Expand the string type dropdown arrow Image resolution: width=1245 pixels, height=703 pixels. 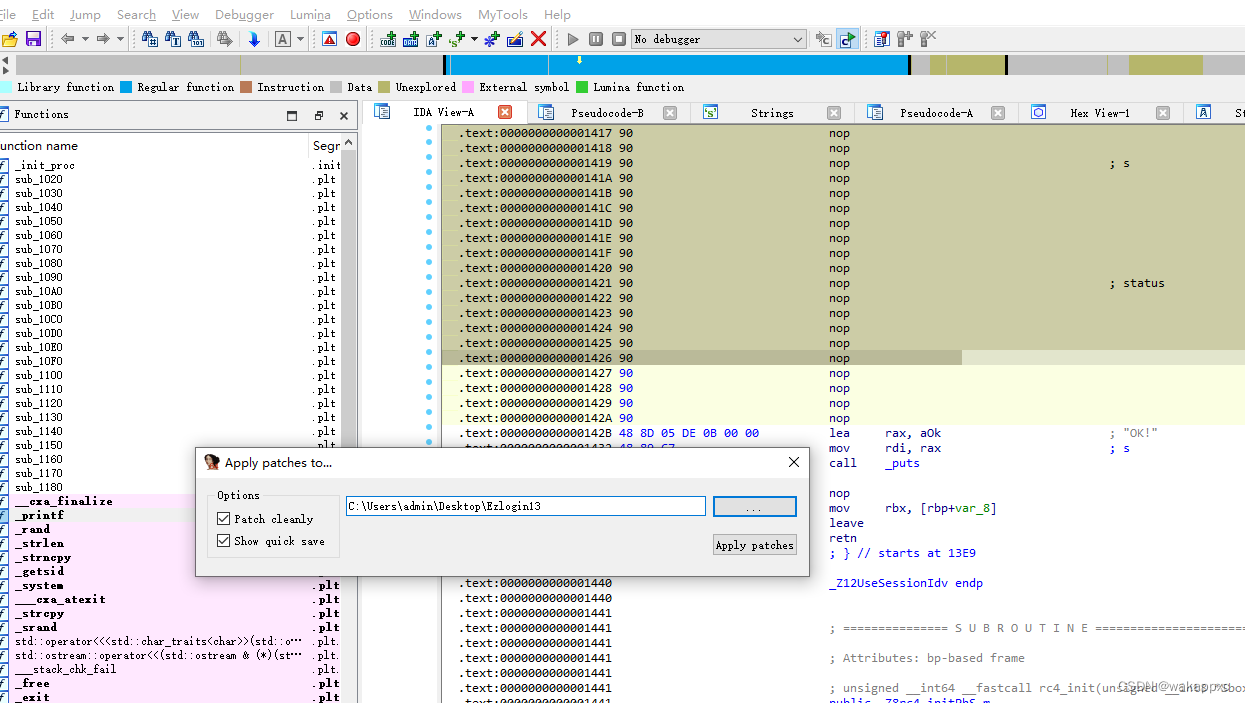473,39
